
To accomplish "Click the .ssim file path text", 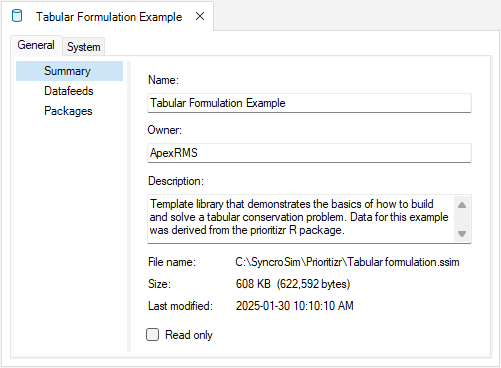I will [x=347, y=262].
